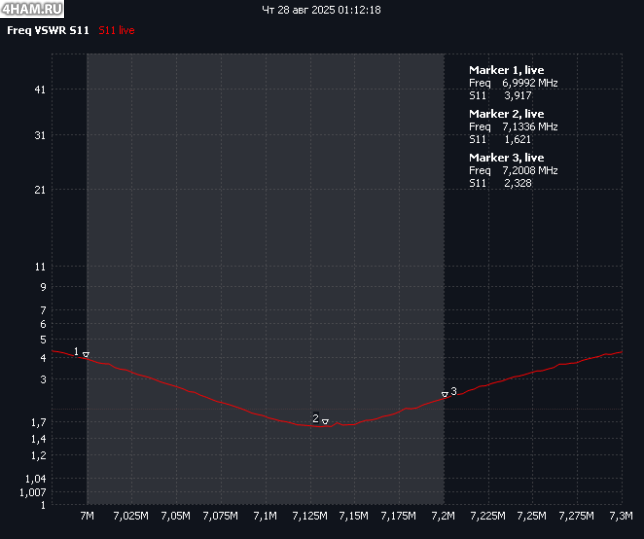Click the "Freq VSWR S11" chart title

pos(48,31)
